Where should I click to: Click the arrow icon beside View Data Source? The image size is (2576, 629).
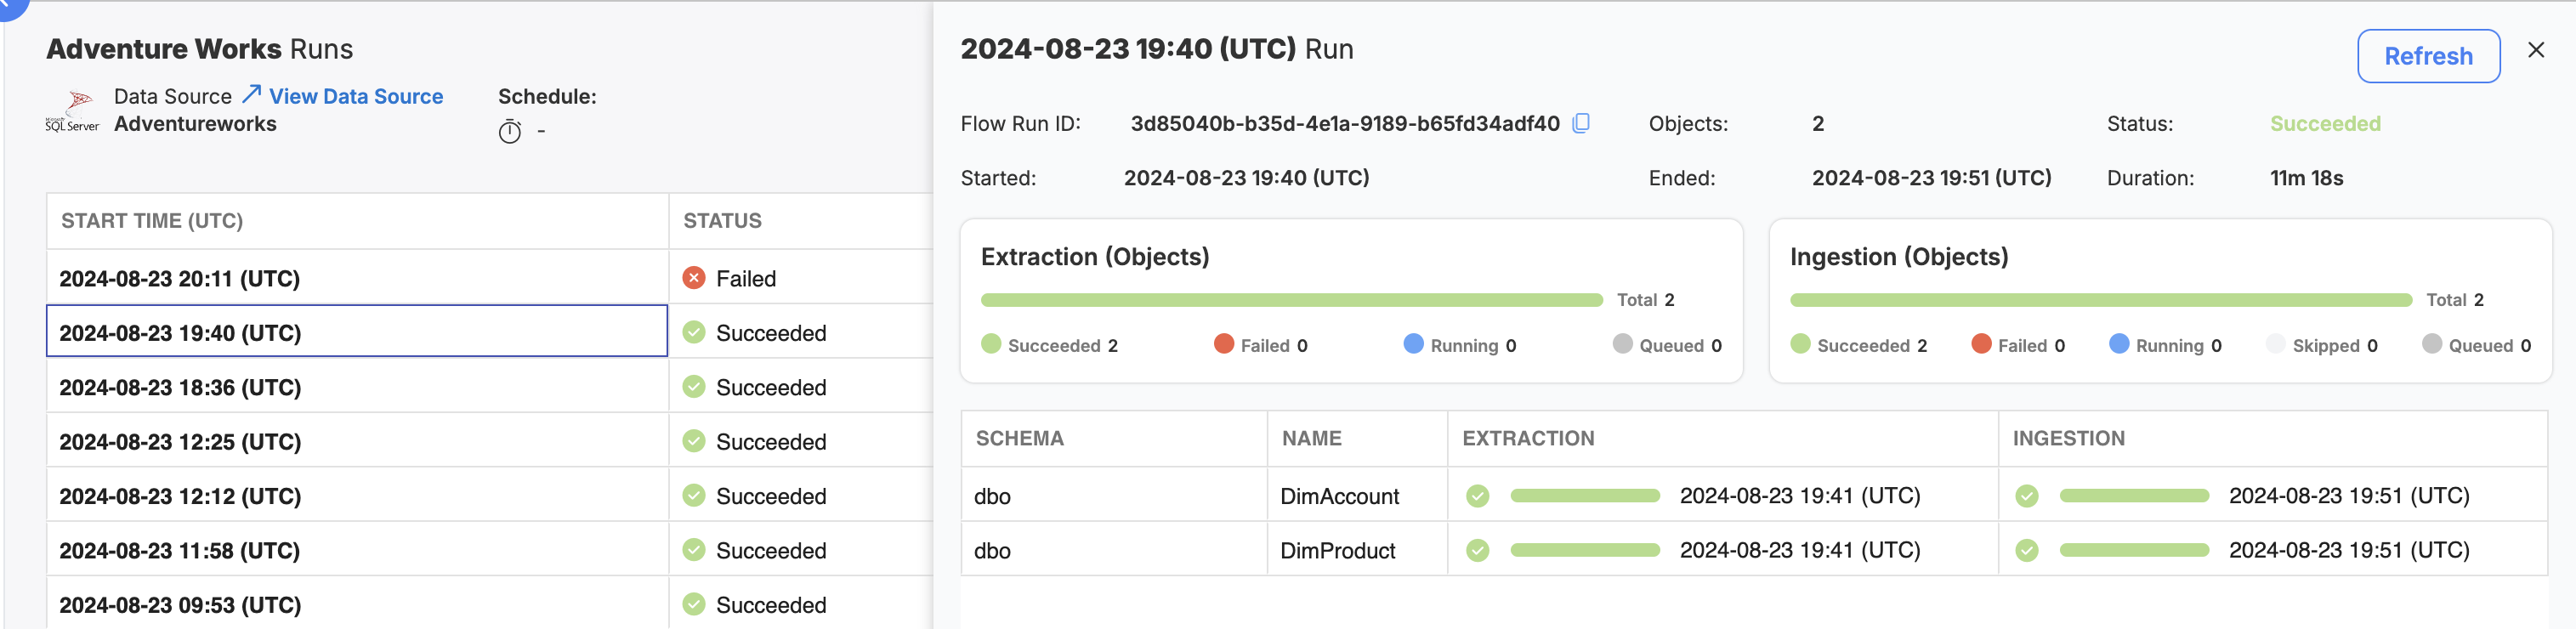[251, 95]
